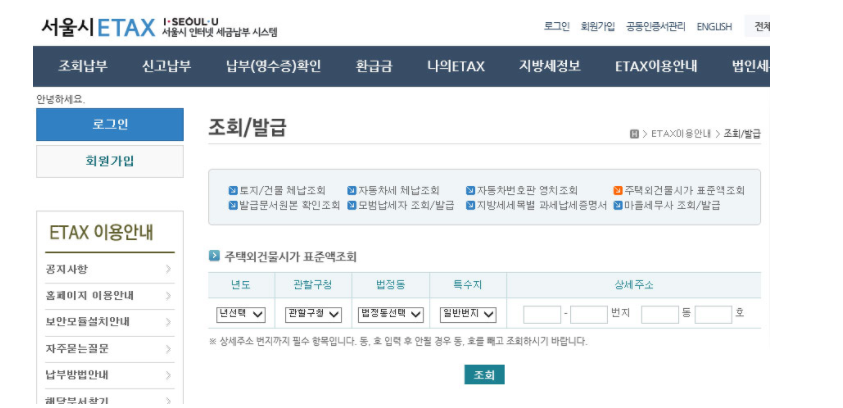
Task: Click chevron icon on 납부방법안내 row
Action: 168,375
